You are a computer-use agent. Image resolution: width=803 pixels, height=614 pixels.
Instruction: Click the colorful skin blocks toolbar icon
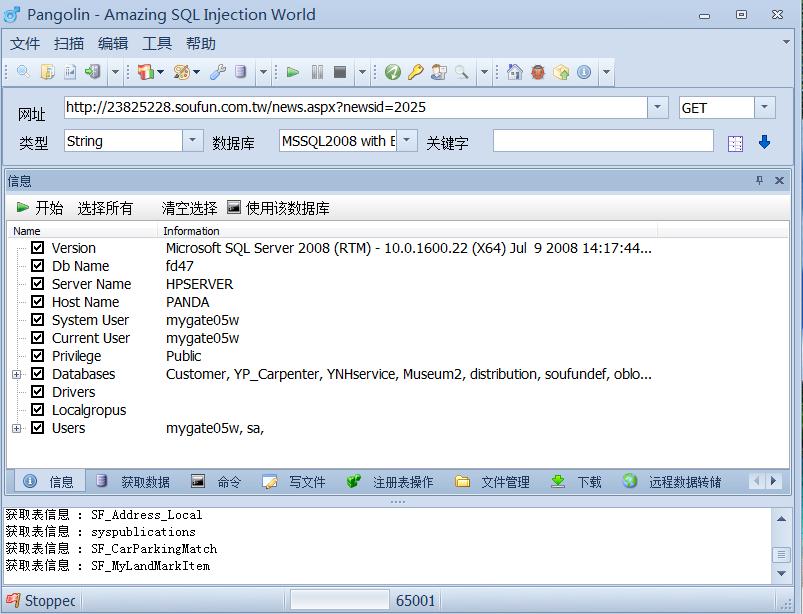pyautogui.click(x=146, y=72)
